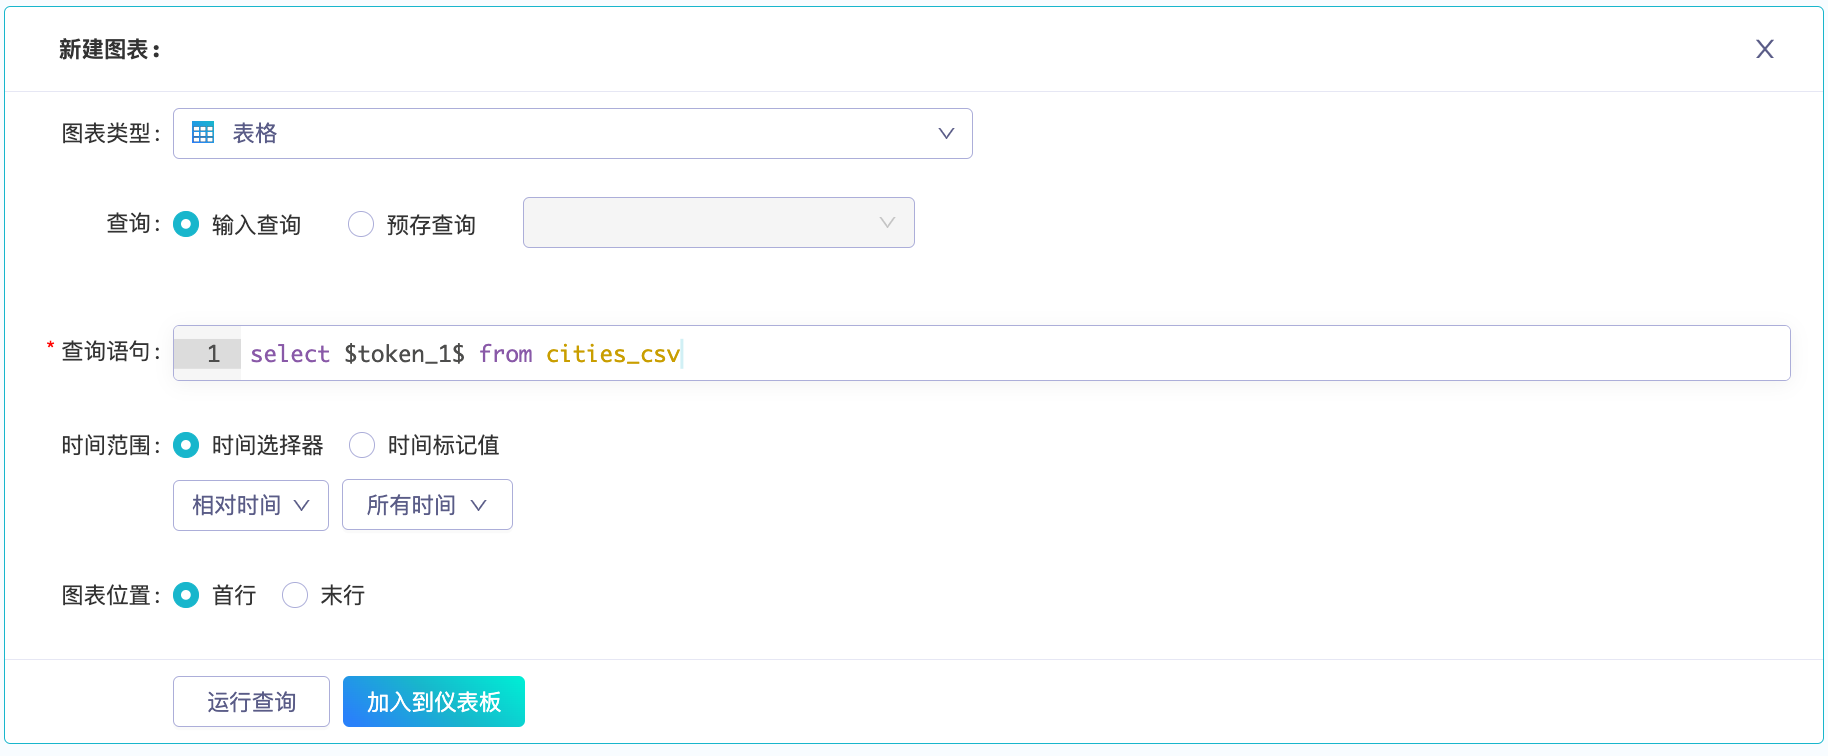Image resolution: width=1828 pixels, height=756 pixels.
Task: Click the table icon in 图表类型 field
Action: pos(203,133)
